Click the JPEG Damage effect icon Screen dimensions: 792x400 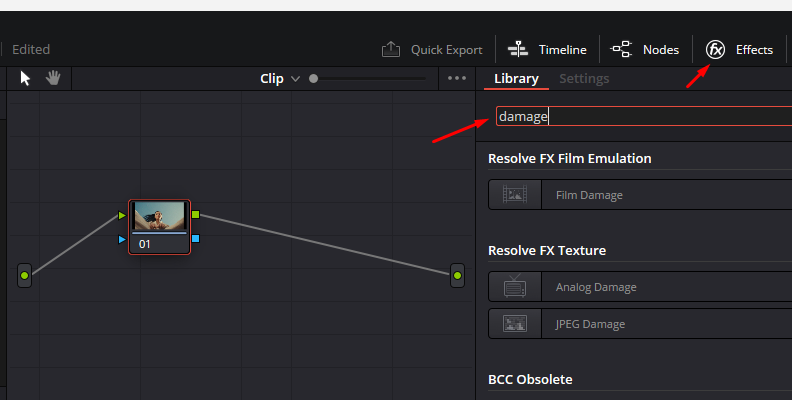click(515, 324)
